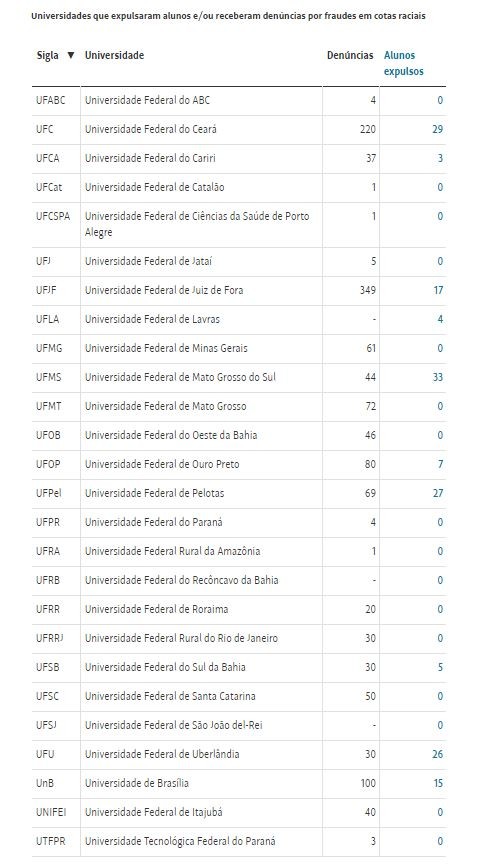Select Universidade Federal de Lavras row
This screenshot has height=867, width=480.
point(239,320)
